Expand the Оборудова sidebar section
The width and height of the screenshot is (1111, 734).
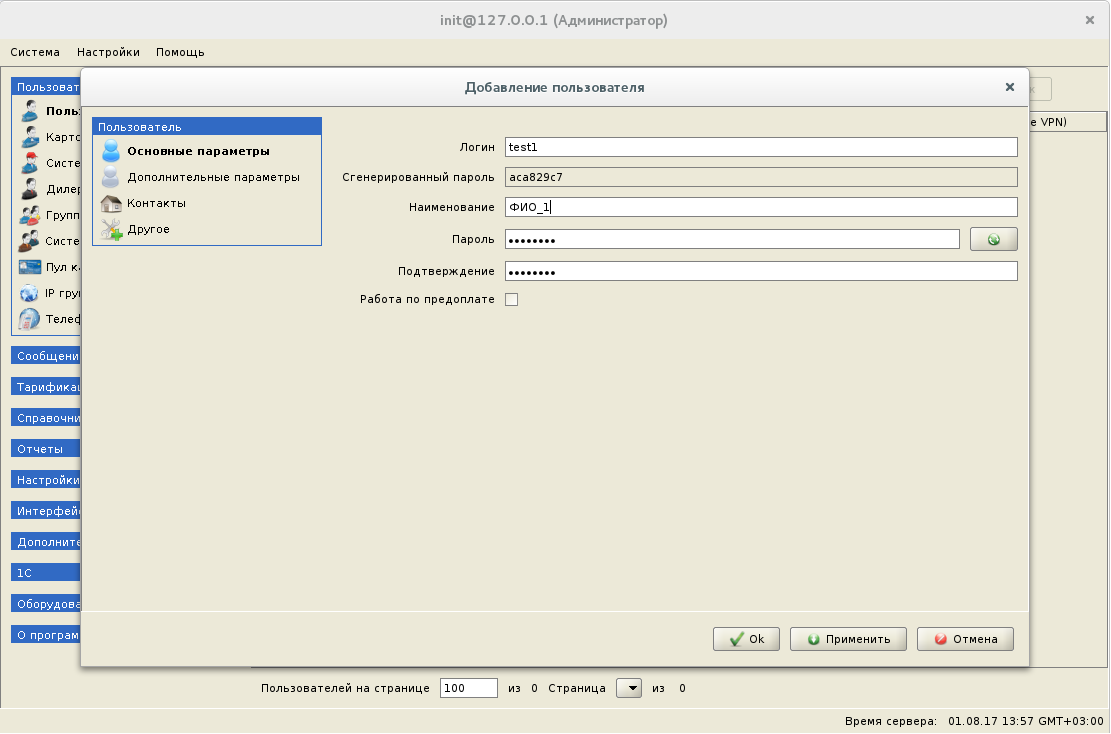tap(45, 604)
